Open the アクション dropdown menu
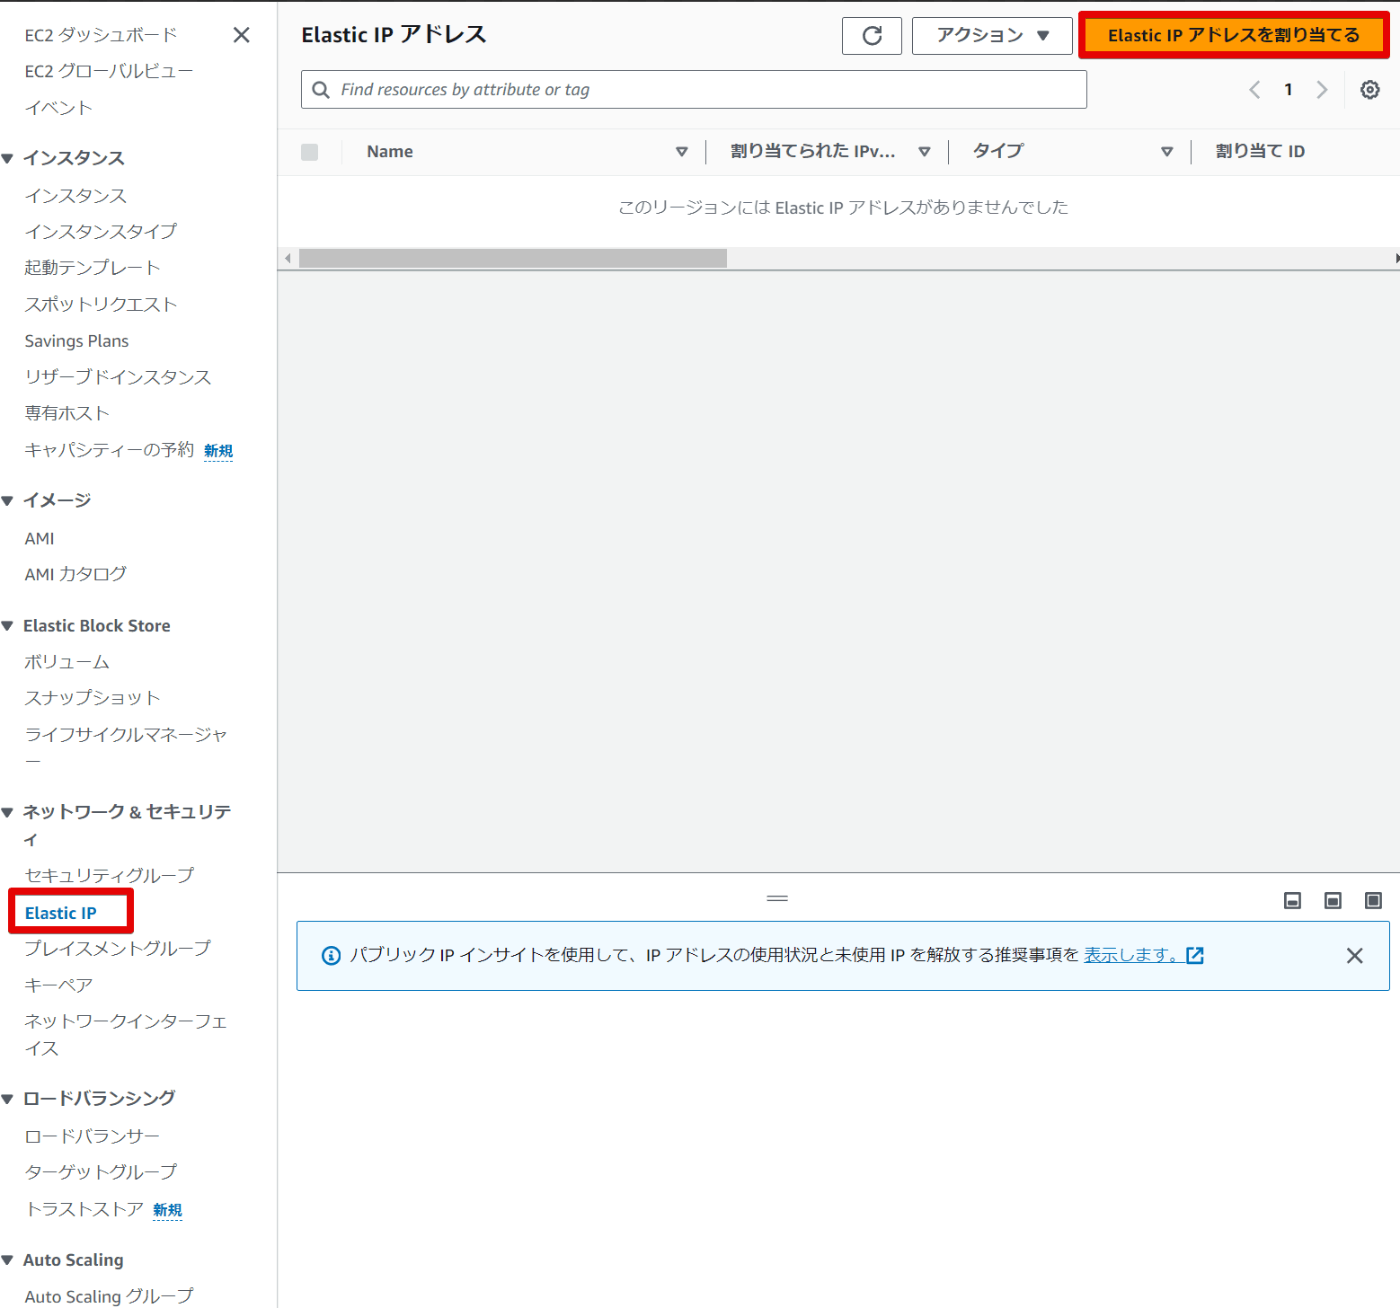 point(992,36)
